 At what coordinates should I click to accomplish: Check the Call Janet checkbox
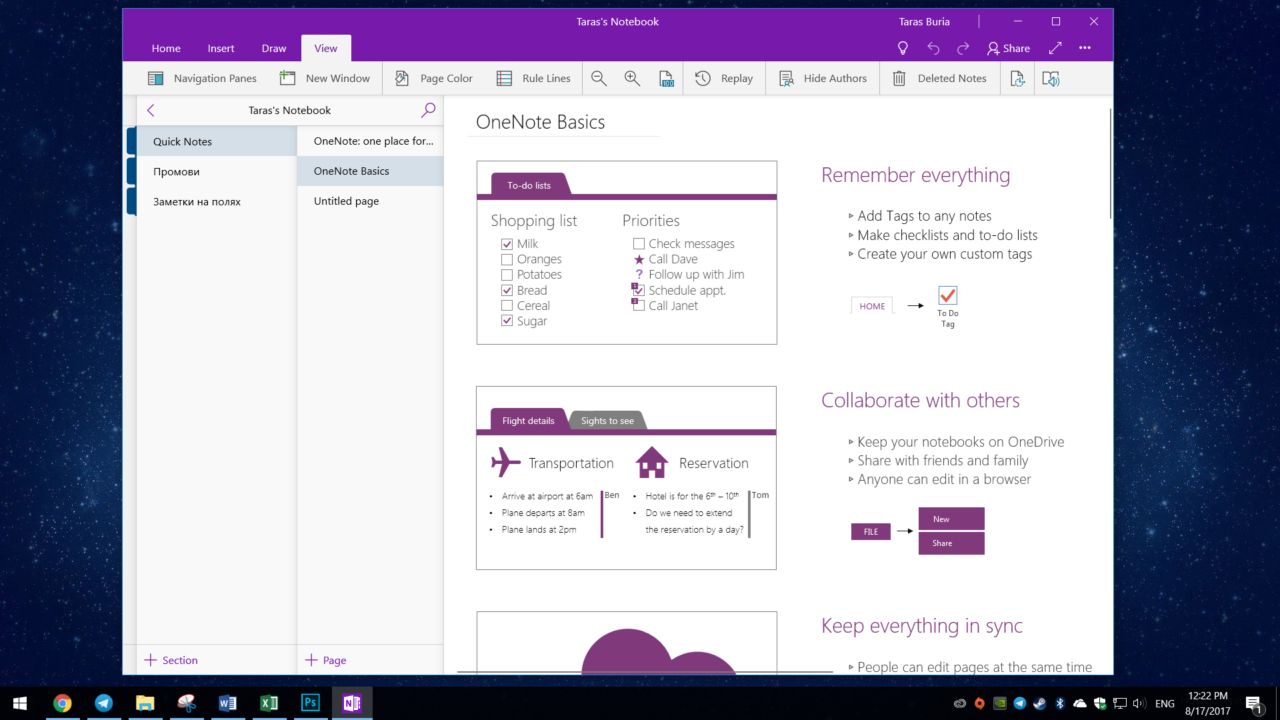[639, 306]
